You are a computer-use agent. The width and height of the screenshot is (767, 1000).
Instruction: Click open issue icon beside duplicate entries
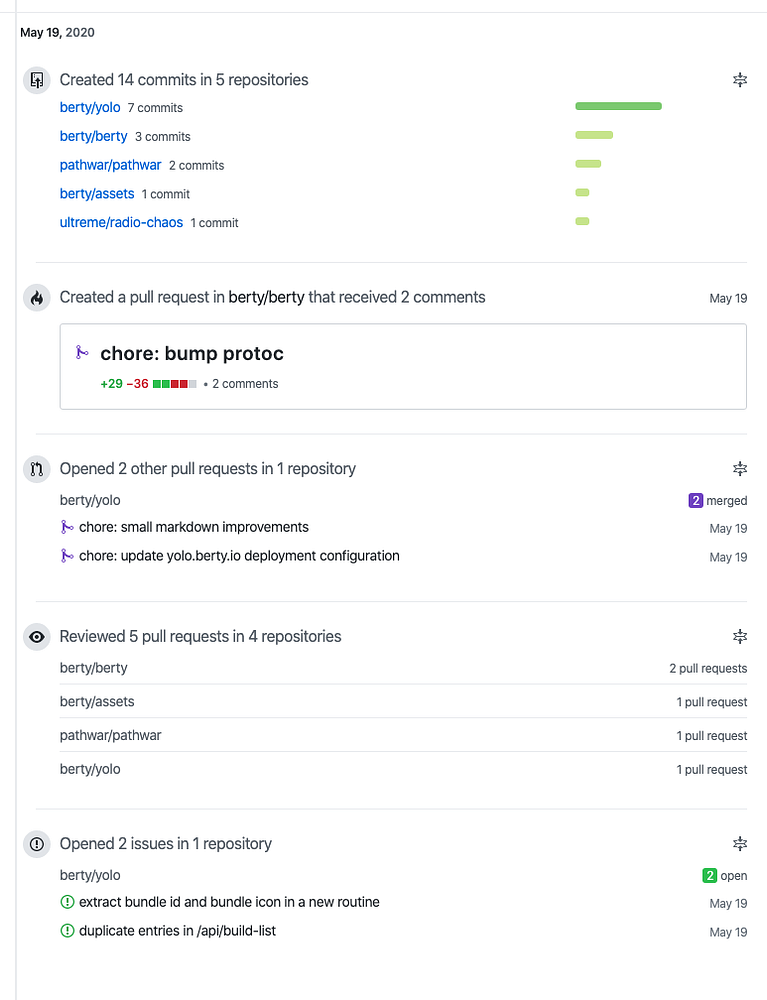(67, 931)
